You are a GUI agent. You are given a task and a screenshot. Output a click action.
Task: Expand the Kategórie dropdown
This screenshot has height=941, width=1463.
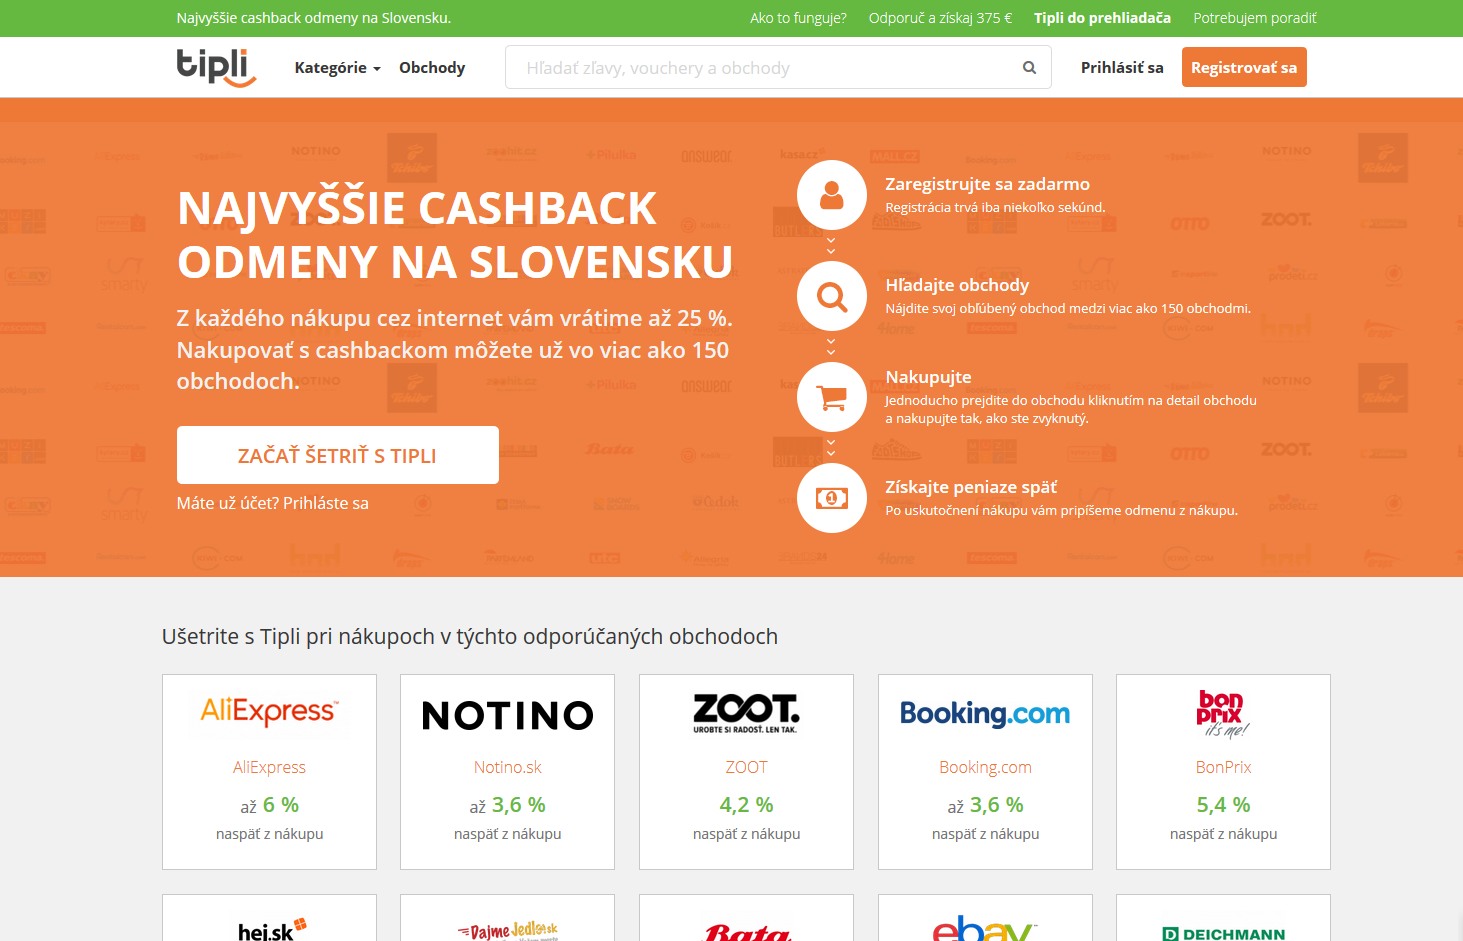pyautogui.click(x=337, y=68)
